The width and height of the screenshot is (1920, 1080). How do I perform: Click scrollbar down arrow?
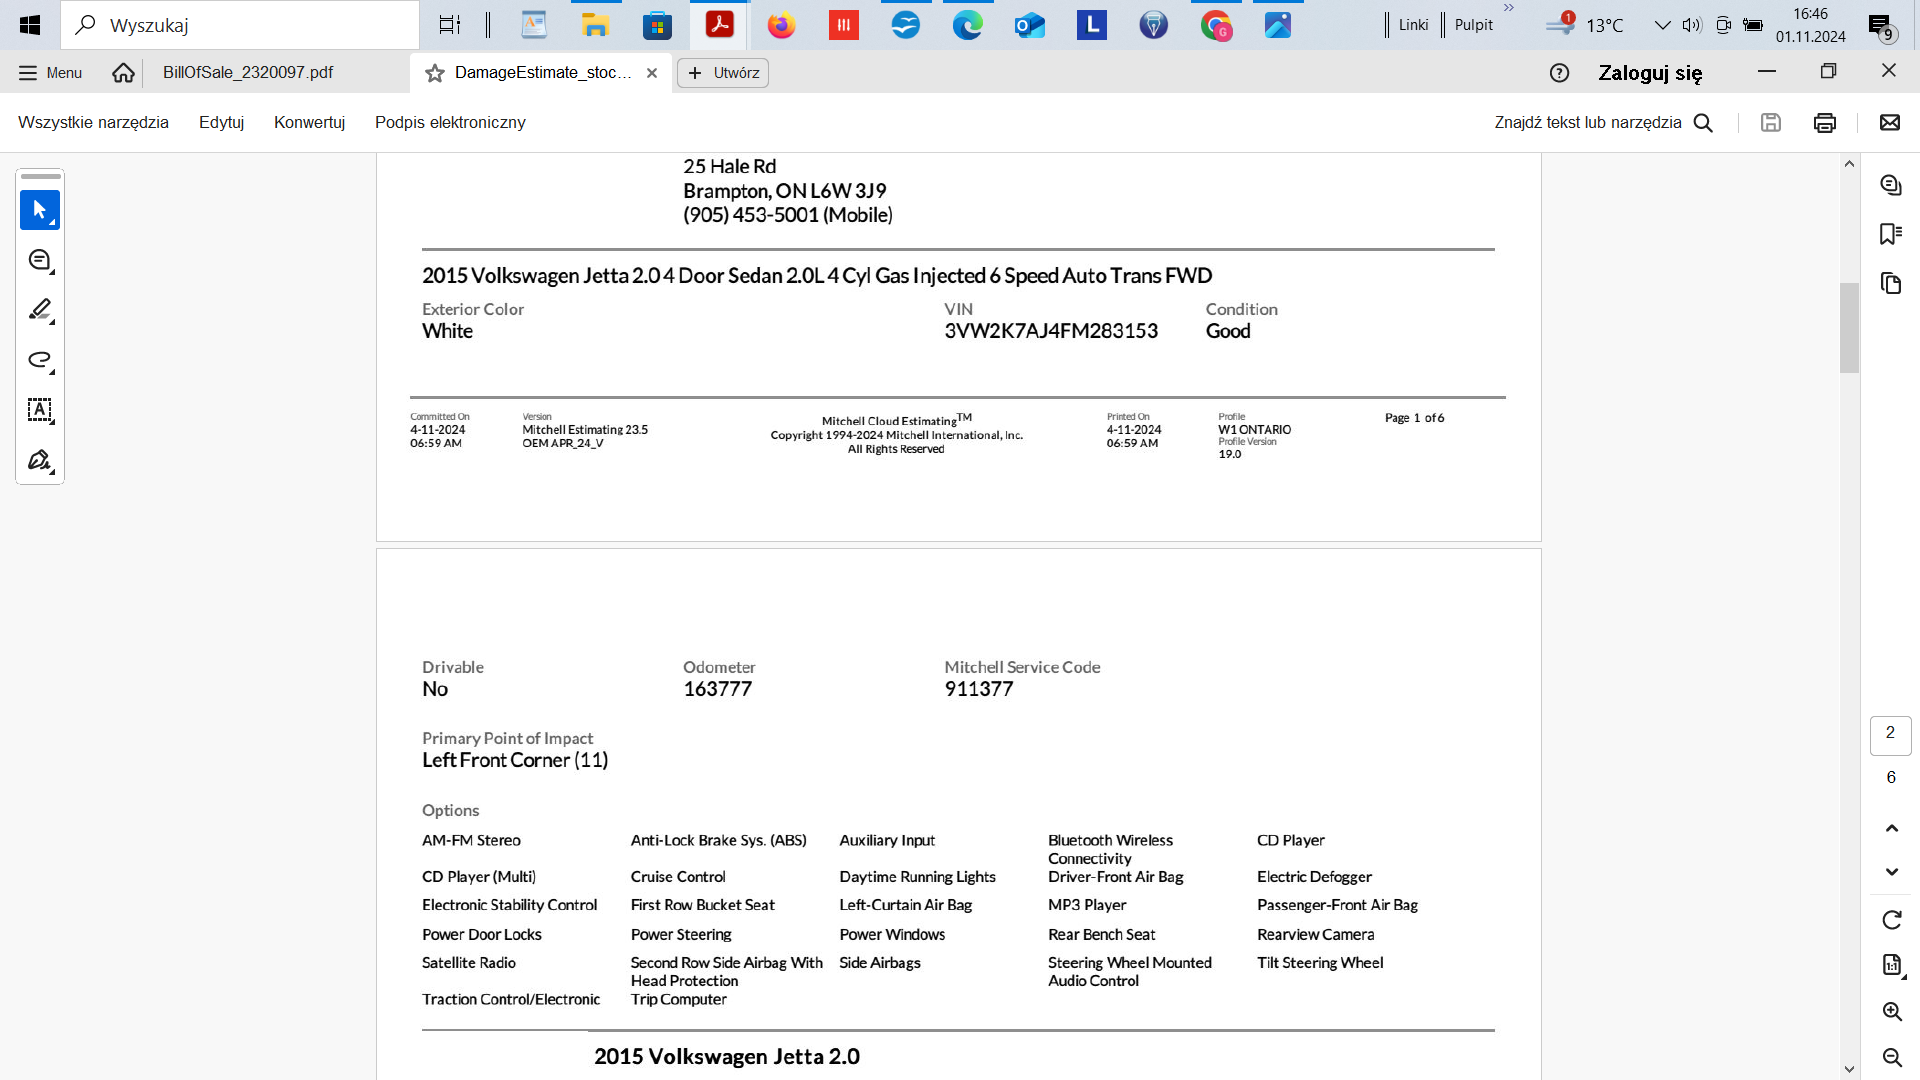point(1849,1069)
